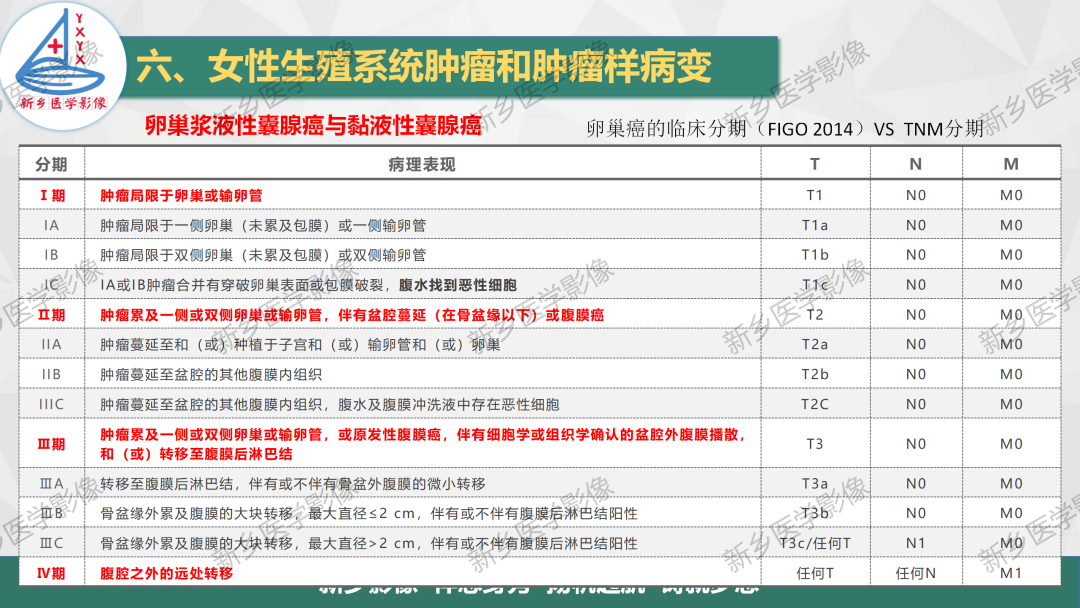Click the N column header
This screenshot has width=1080, height=608.
[915, 164]
